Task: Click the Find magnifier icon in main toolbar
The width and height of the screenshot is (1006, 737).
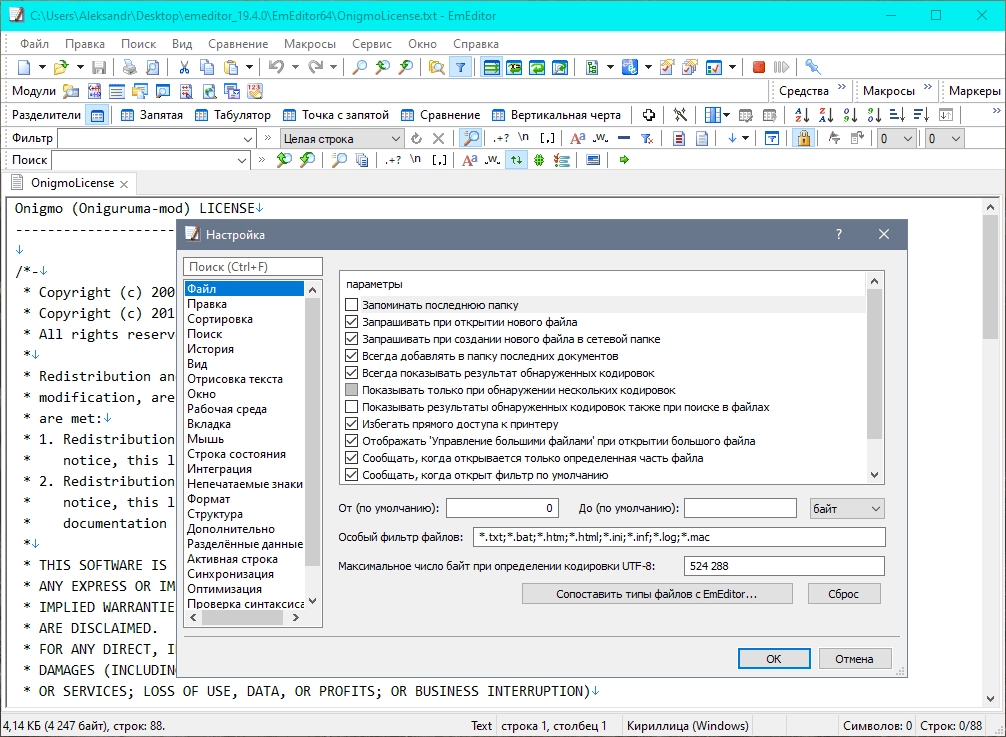Action: 360,67
